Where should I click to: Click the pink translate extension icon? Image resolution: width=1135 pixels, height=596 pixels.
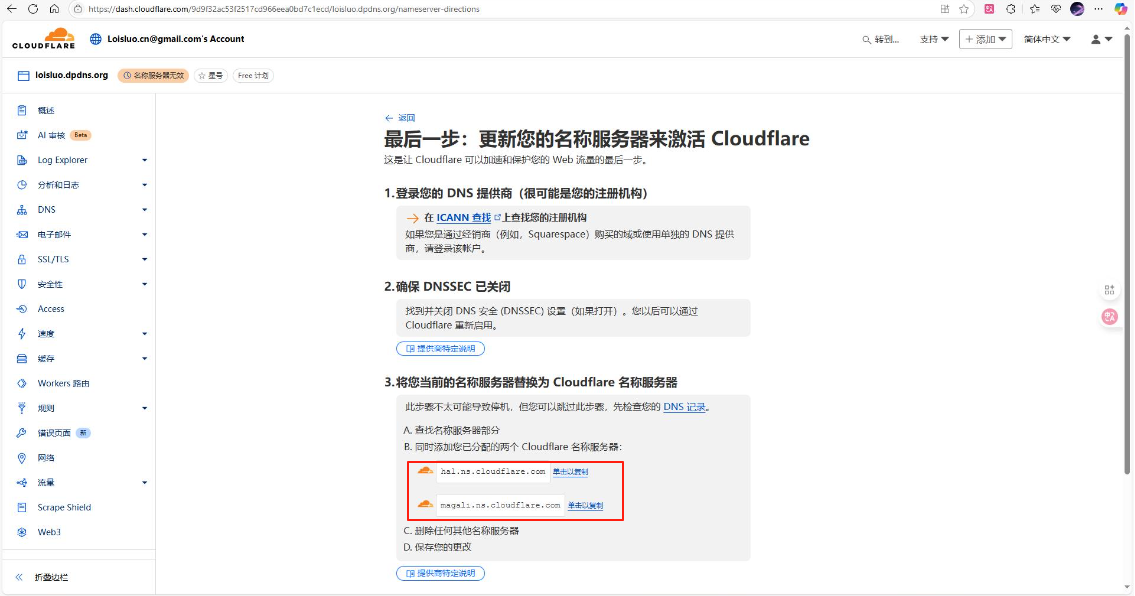pyautogui.click(x=989, y=9)
